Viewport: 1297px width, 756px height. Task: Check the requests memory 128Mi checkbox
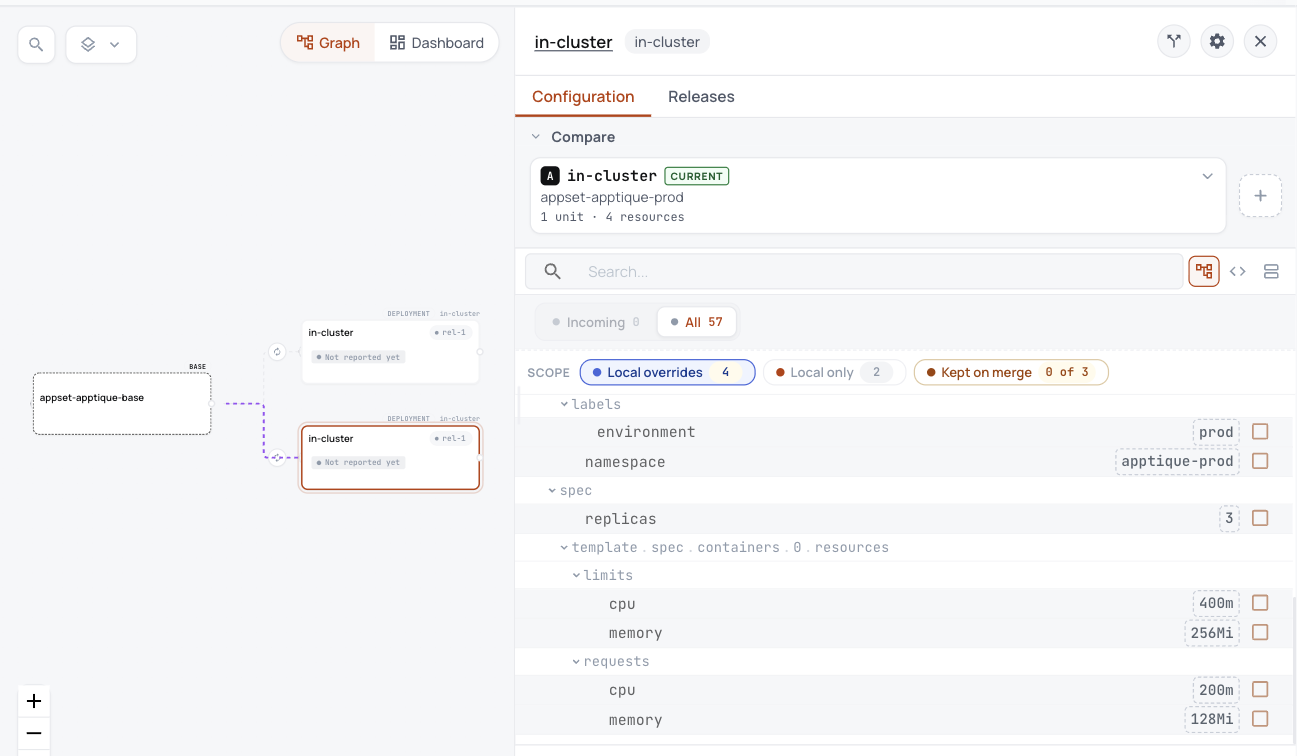click(1260, 718)
